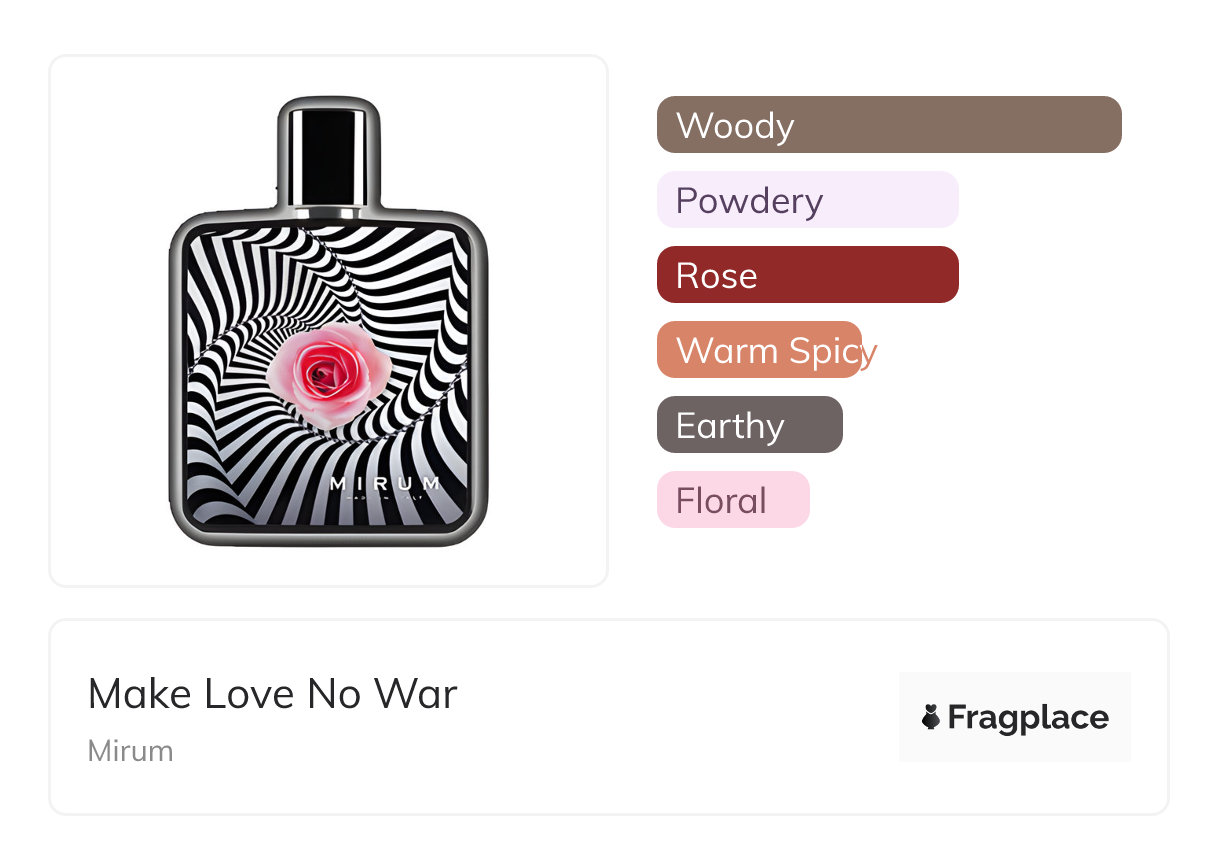Click the MIRUM label on the bottle
The height and width of the screenshot is (864, 1218).
coord(385,484)
